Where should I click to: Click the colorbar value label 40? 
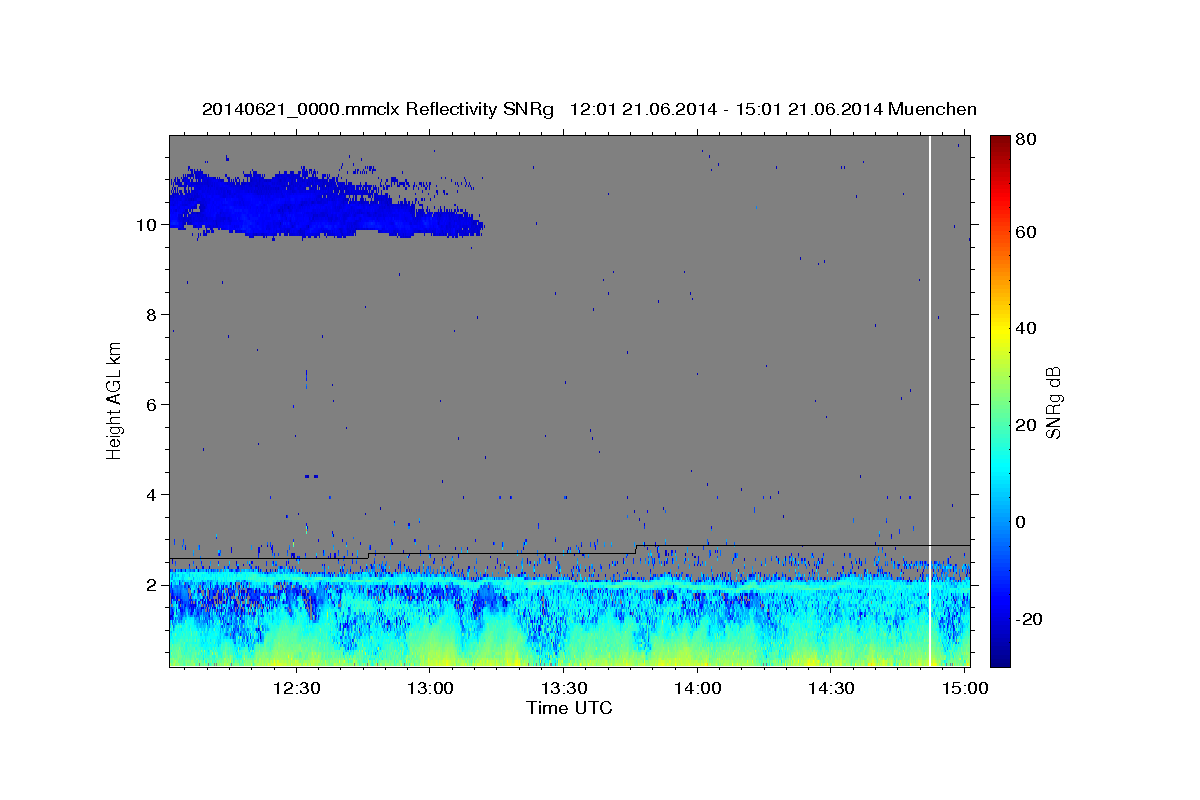[1025, 328]
